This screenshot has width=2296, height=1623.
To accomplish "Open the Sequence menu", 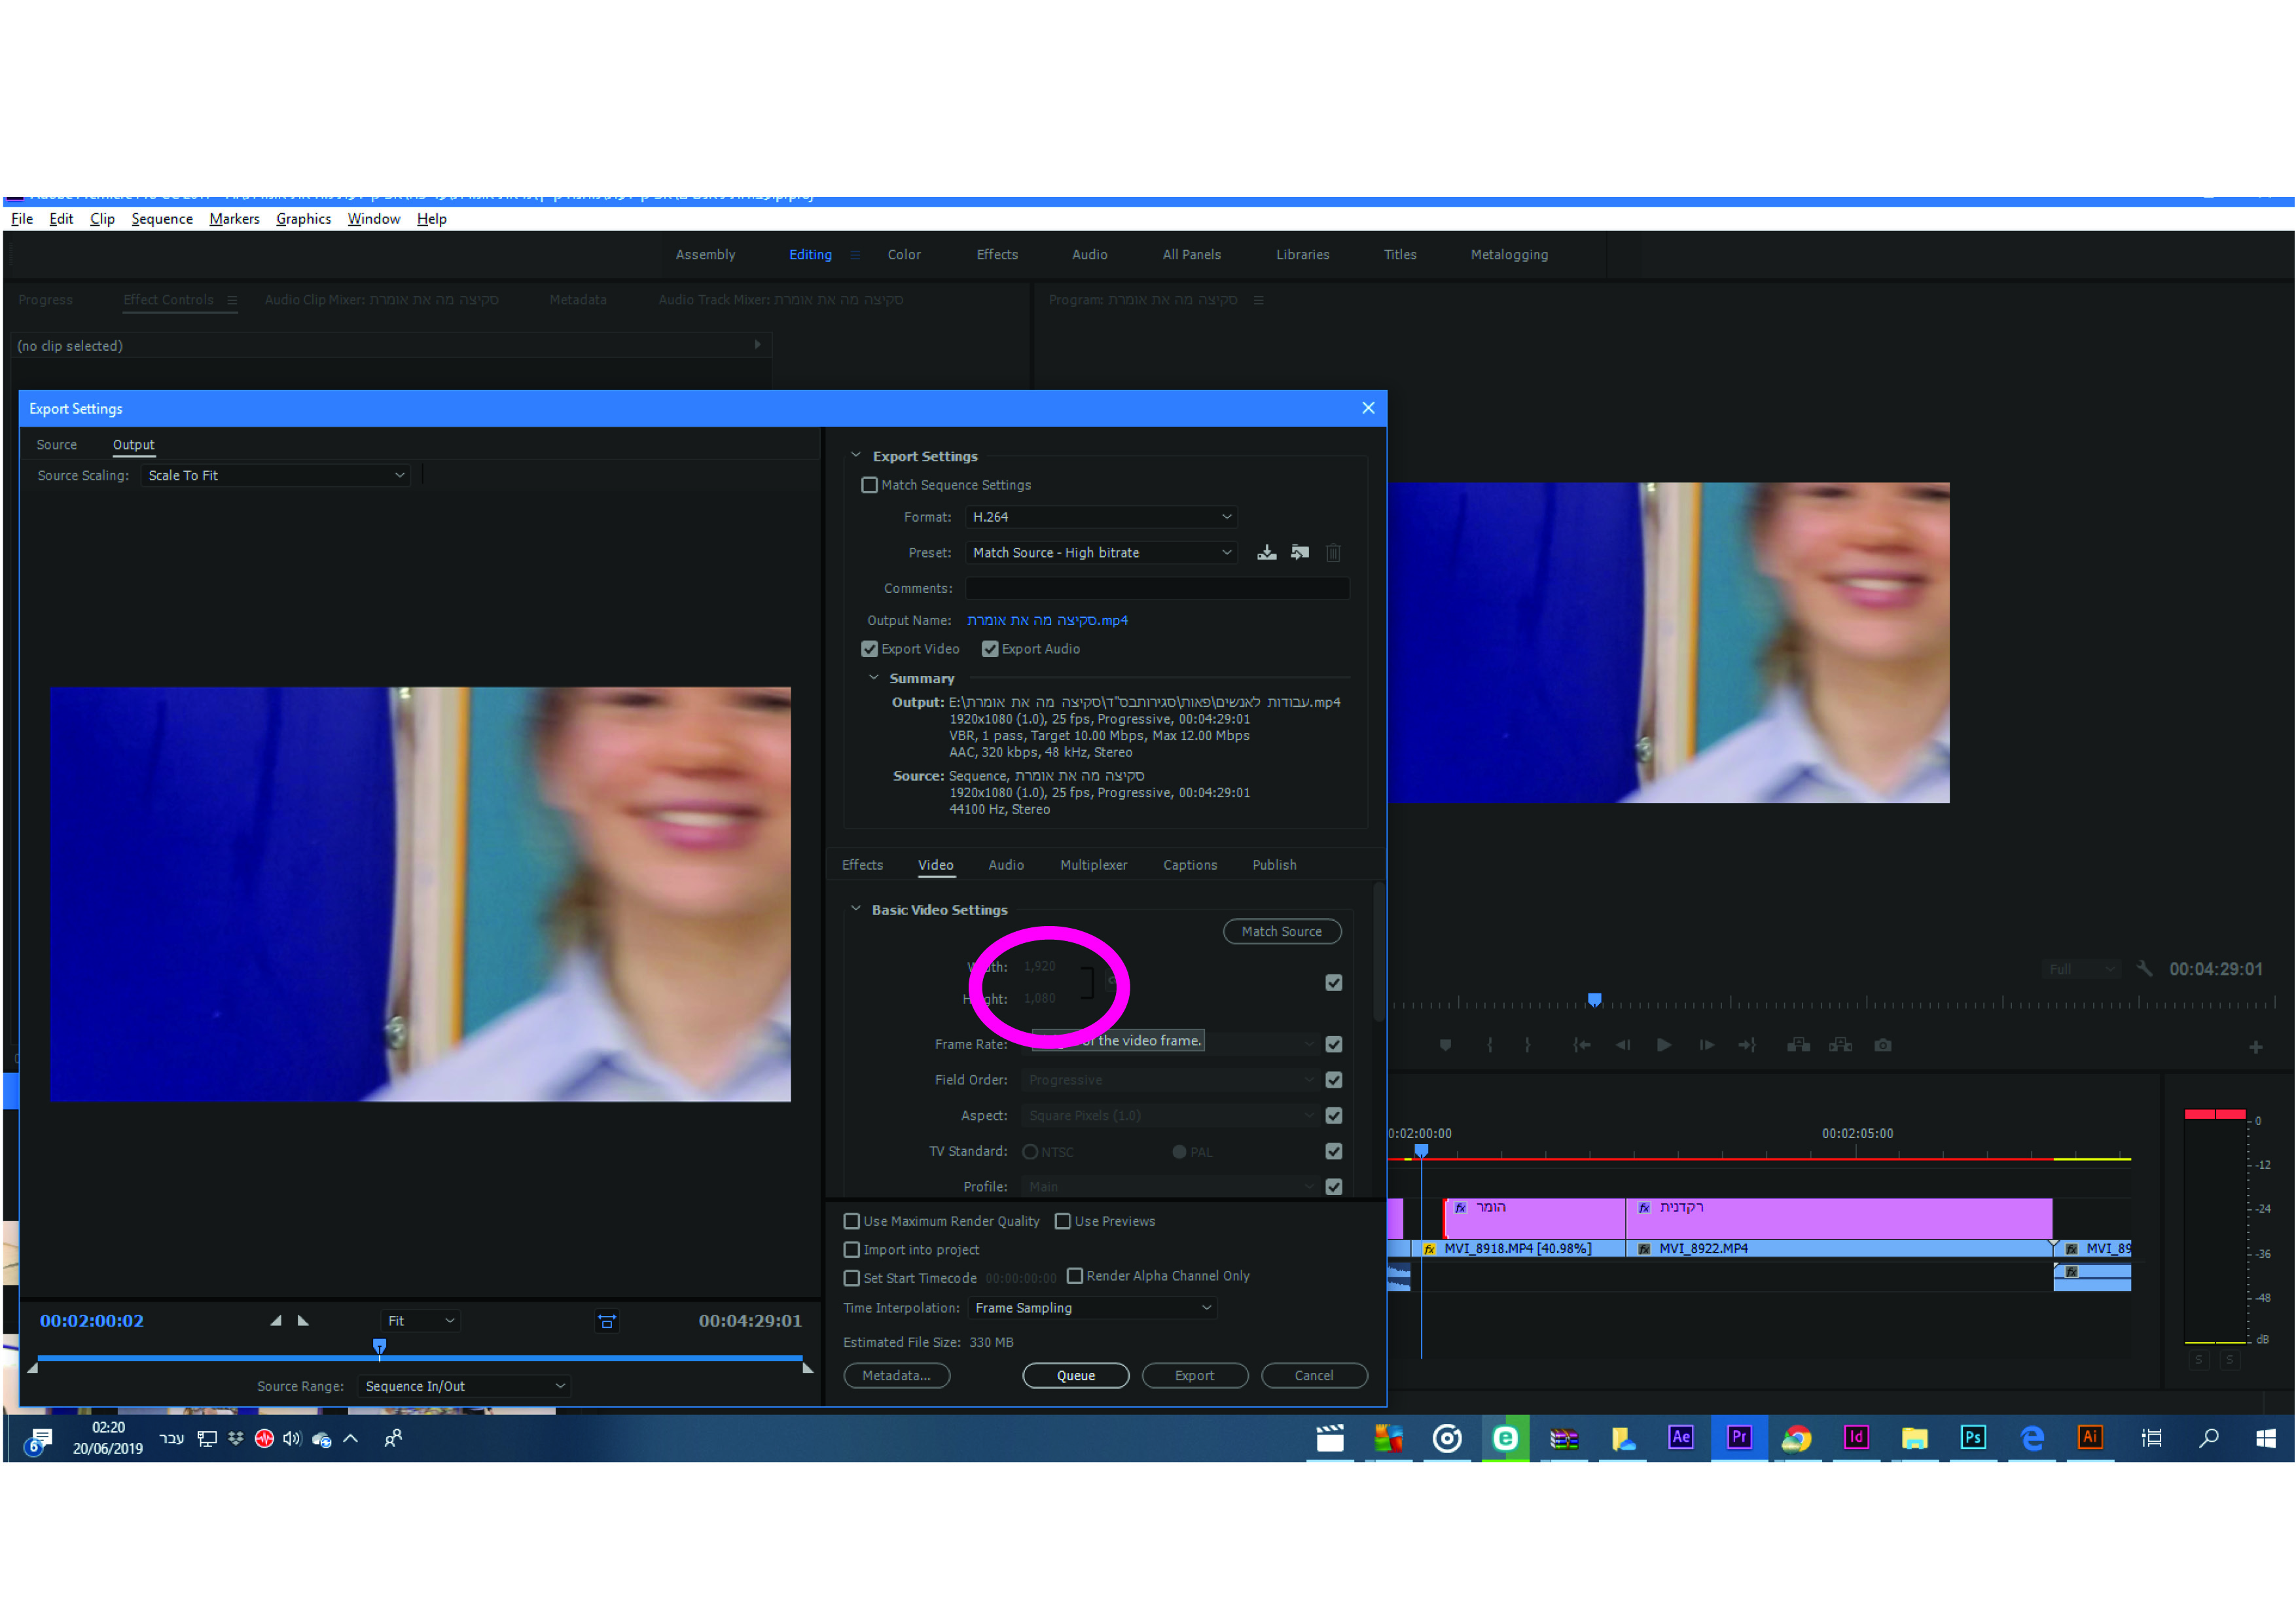I will (x=162, y=219).
